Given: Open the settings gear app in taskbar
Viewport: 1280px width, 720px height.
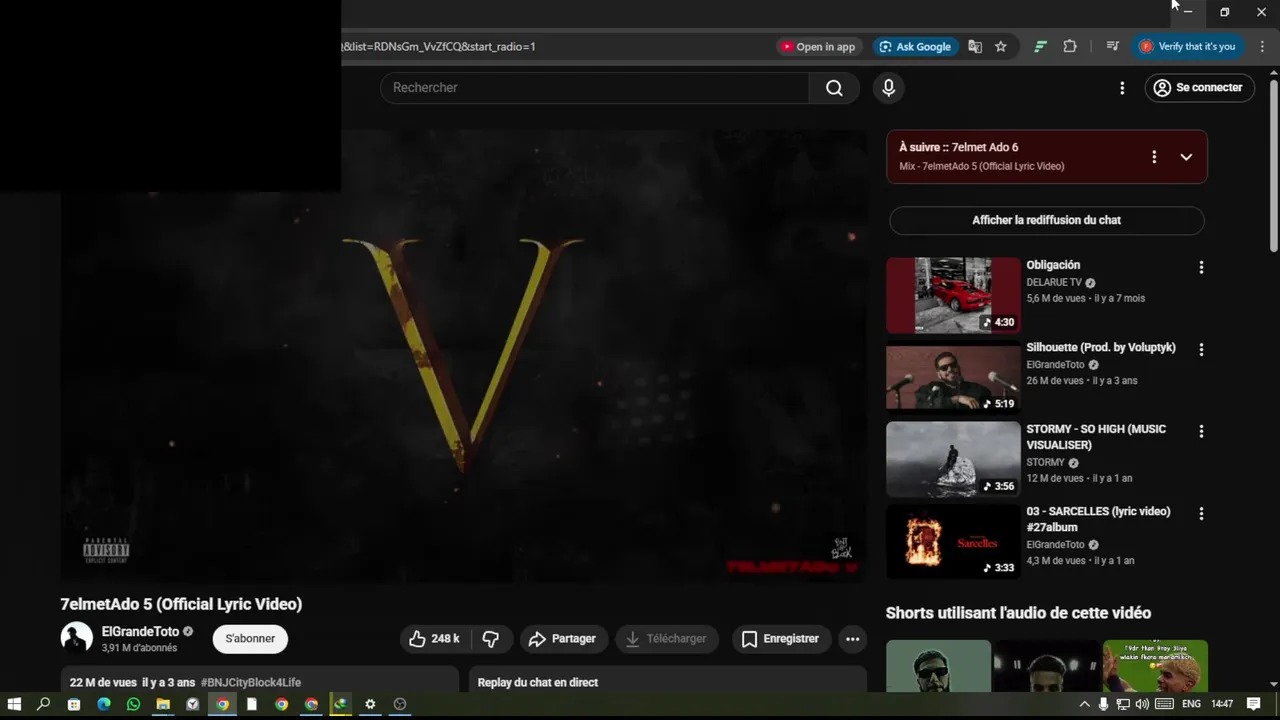Looking at the screenshot, I should [x=370, y=704].
